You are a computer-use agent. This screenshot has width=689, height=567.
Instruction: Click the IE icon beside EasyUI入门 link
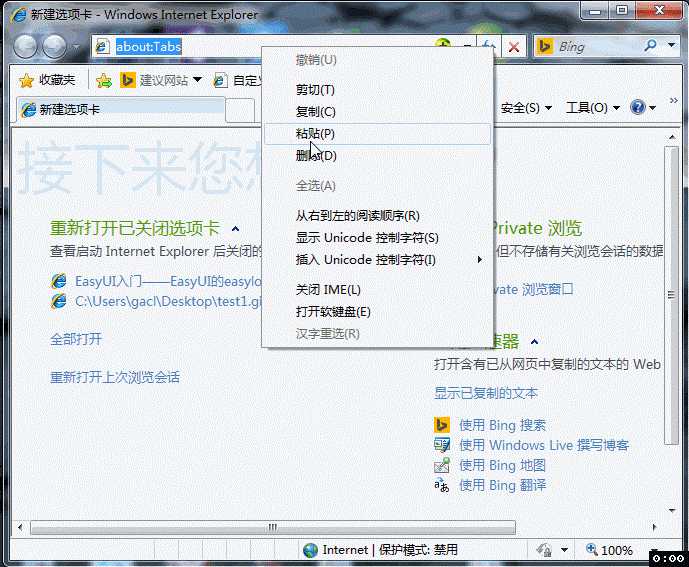coord(59,281)
